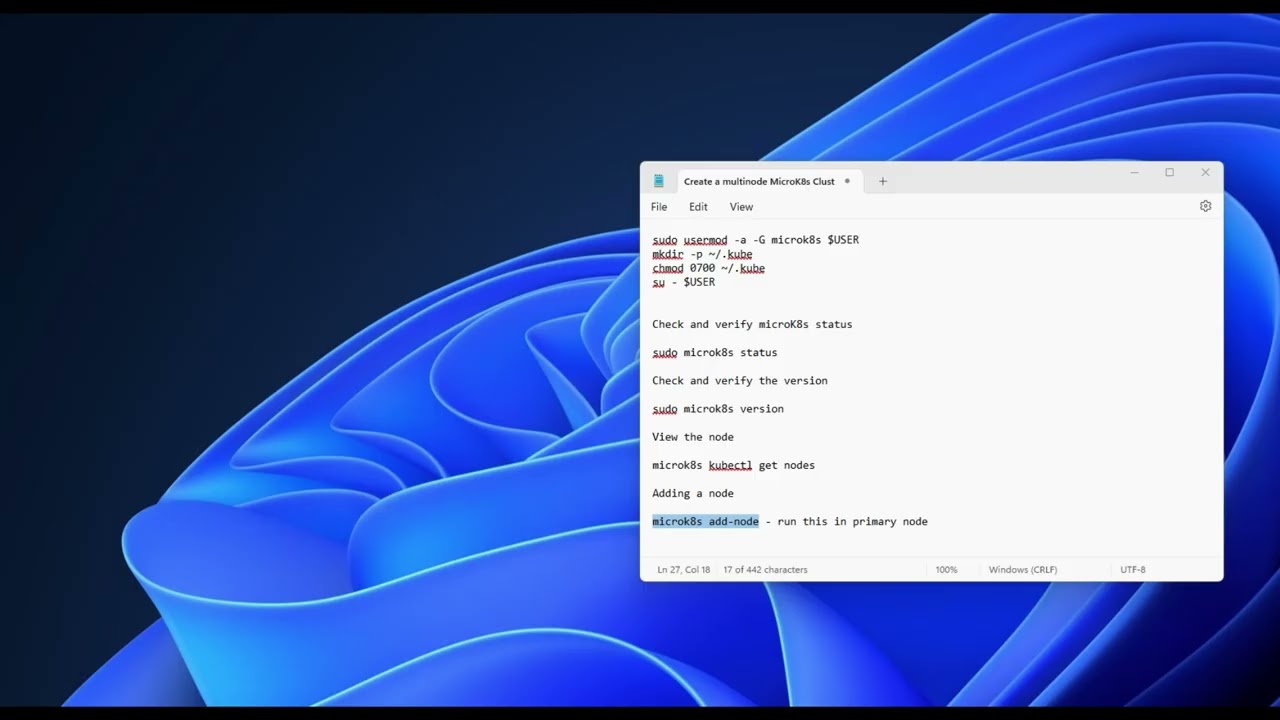Screen dimensions: 1280x720
Task: Click 'Ln 27, Col 18' in status bar
Action: [683, 570]
